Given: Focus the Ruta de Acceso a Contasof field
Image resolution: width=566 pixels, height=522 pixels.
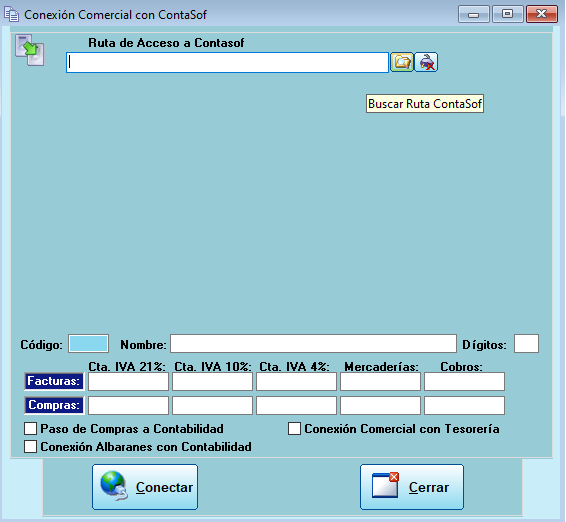Looking at the screenshot, I should pyautogui.click(x=227, y=62).
